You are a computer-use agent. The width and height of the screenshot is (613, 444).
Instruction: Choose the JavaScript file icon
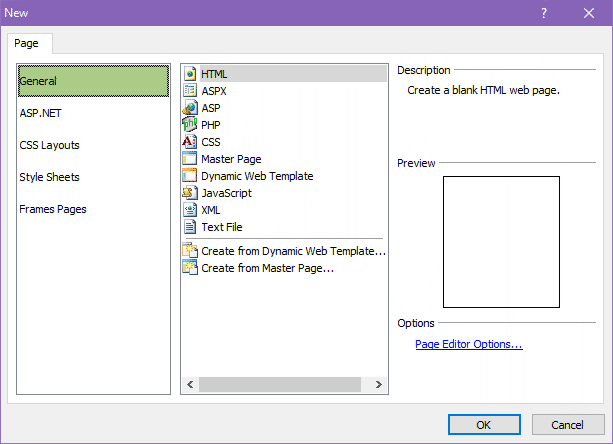[x=190, y=193]
